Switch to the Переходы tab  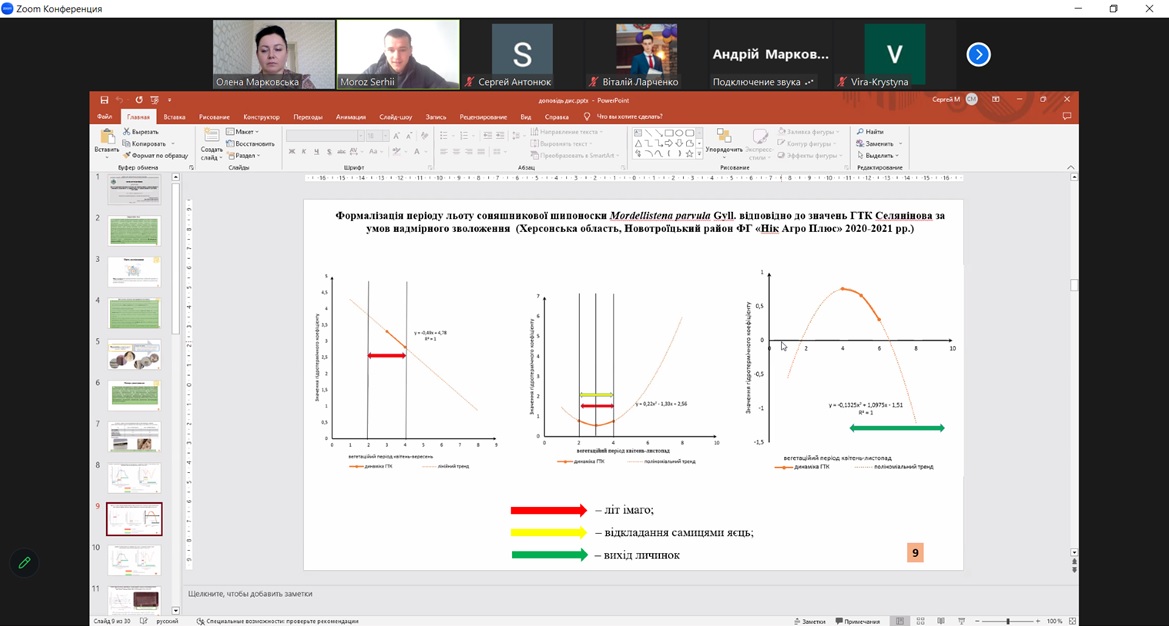click(308, 117)
